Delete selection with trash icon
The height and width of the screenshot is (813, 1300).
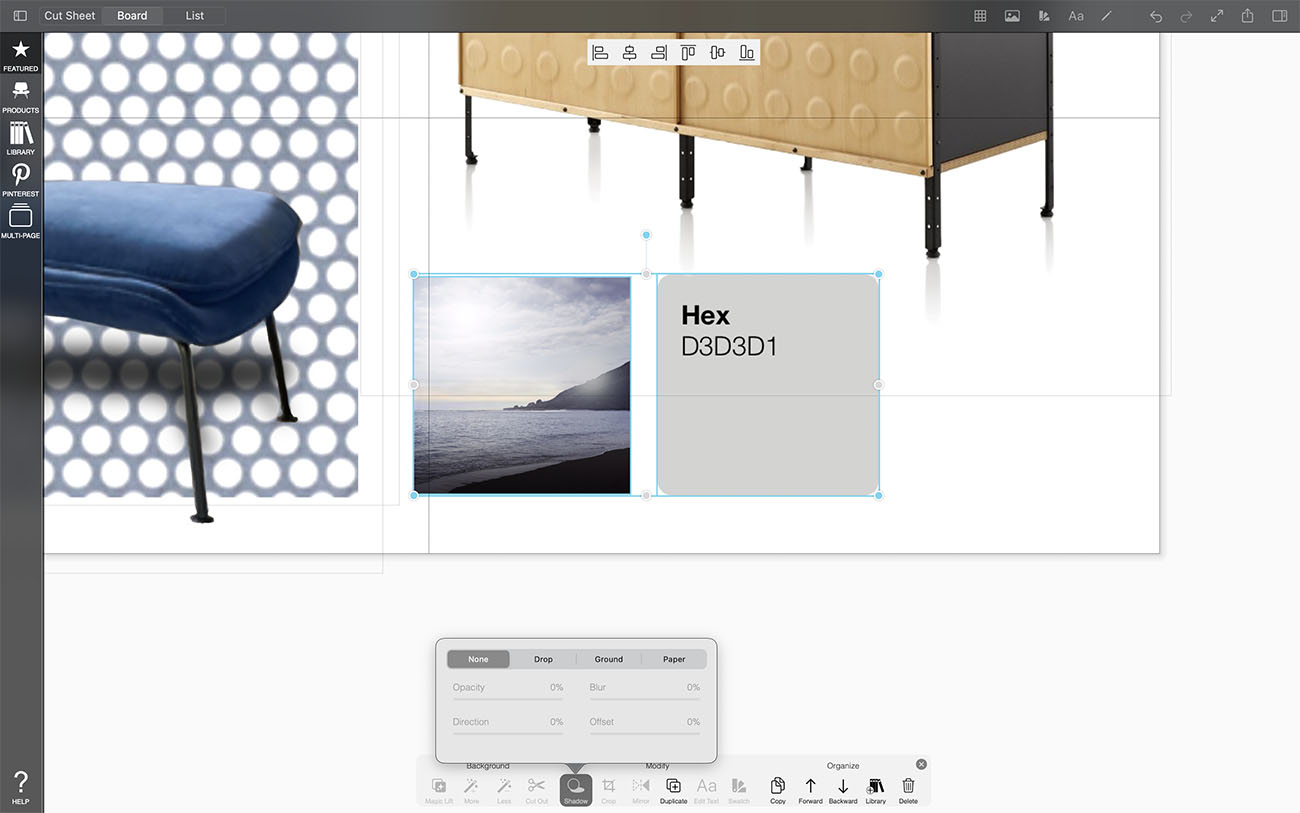pos(908,789)
